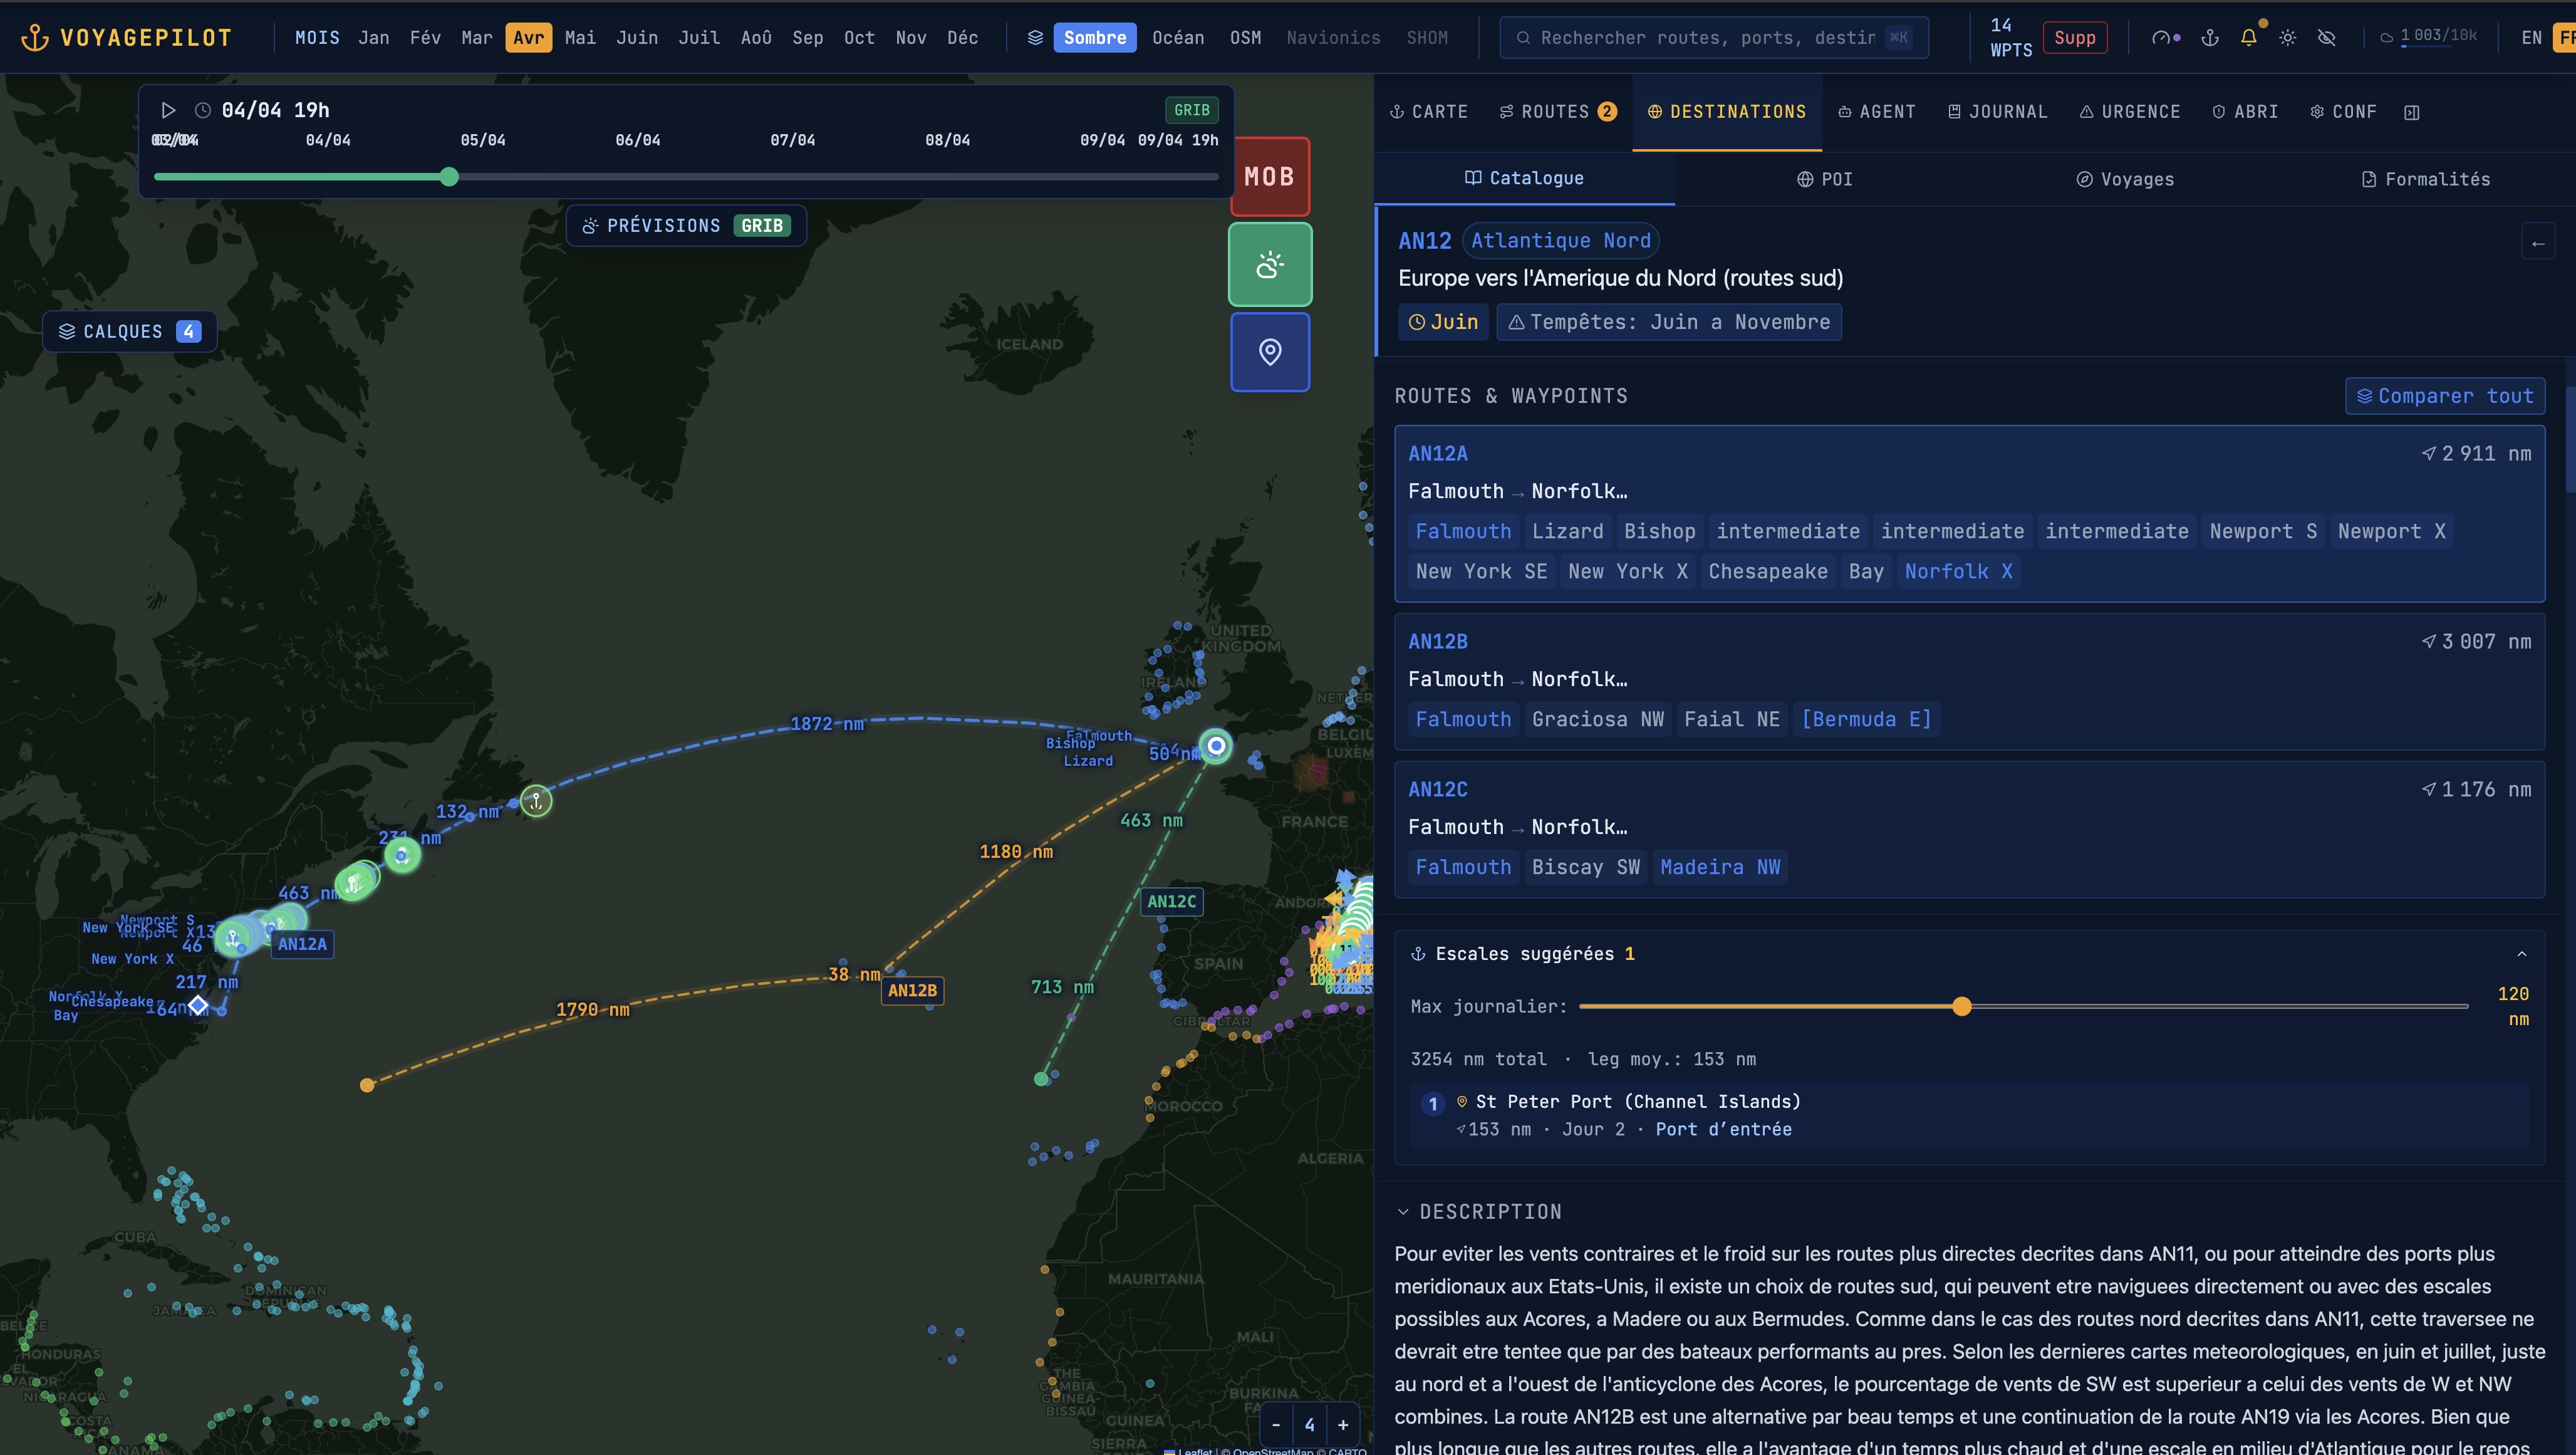The width and height of the screenshot is (2576, 1455).
Task: Open the notifications bell
Action: point(2249,37)
